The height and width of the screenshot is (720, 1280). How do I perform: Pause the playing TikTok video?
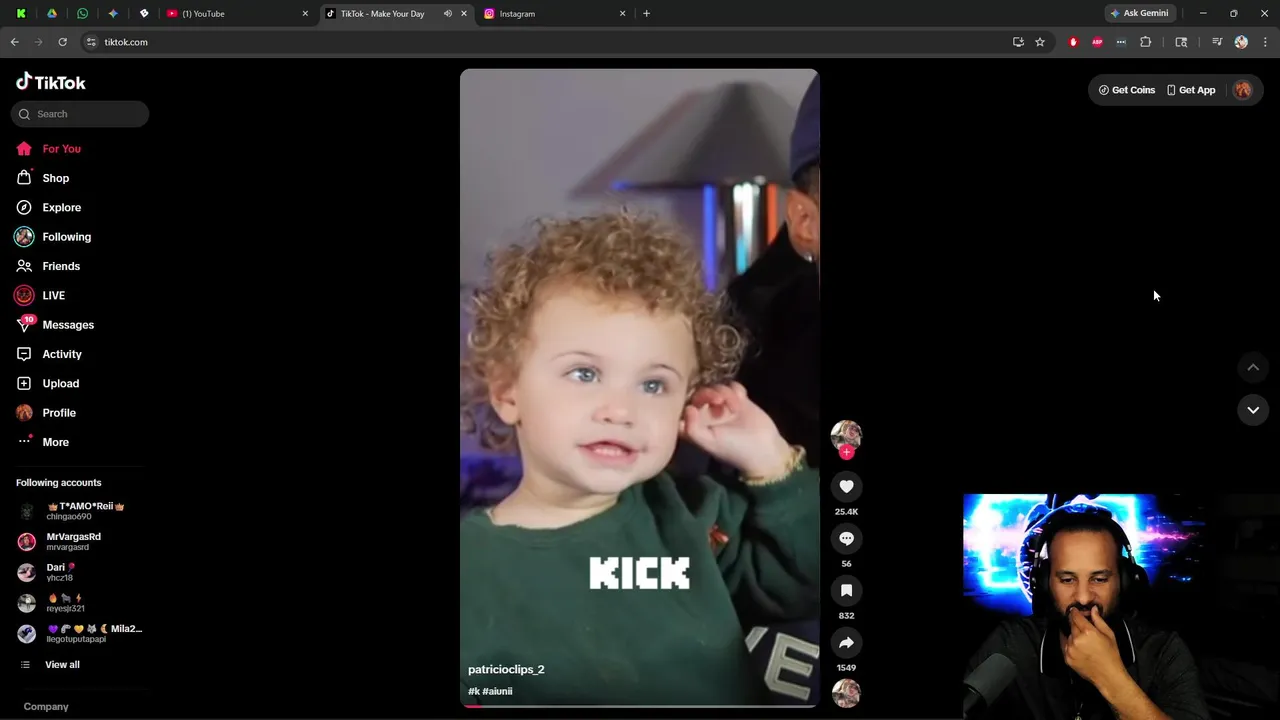[x=640, y=388]
